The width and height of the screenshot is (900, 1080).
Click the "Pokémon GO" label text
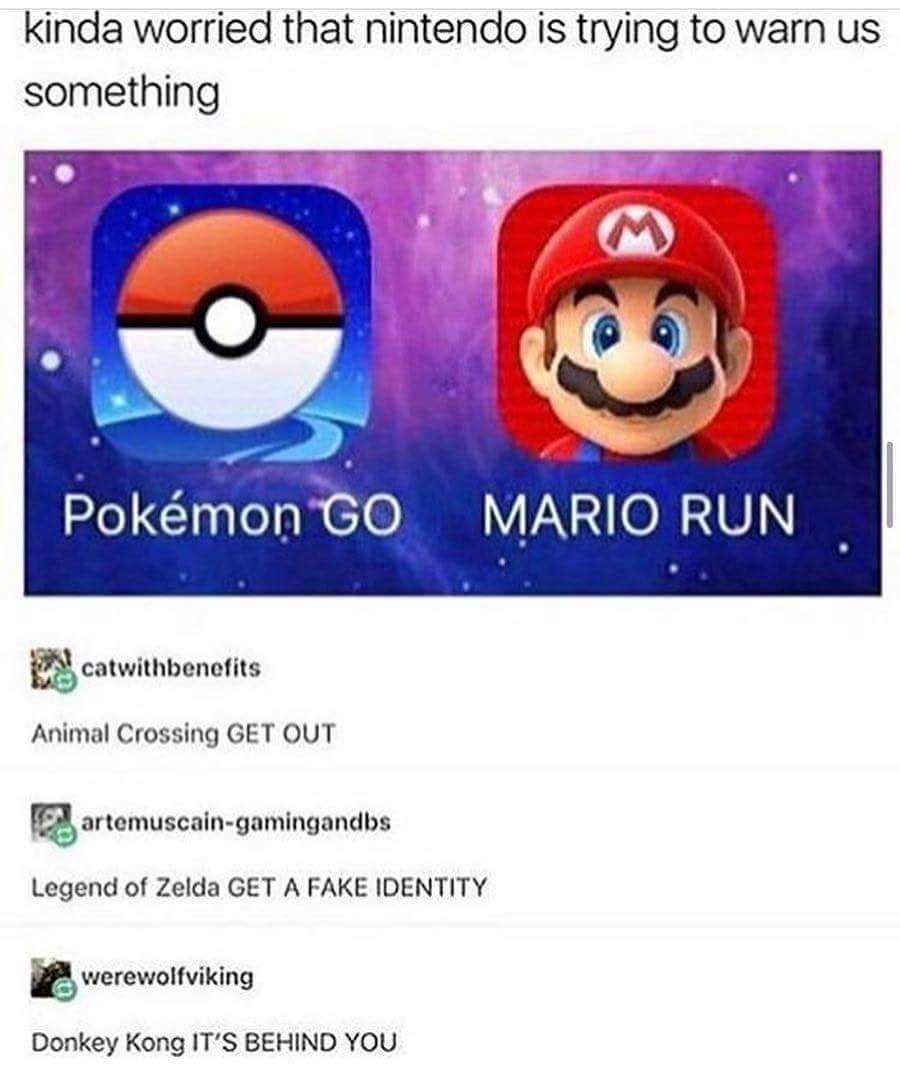(x=232, y=515)
